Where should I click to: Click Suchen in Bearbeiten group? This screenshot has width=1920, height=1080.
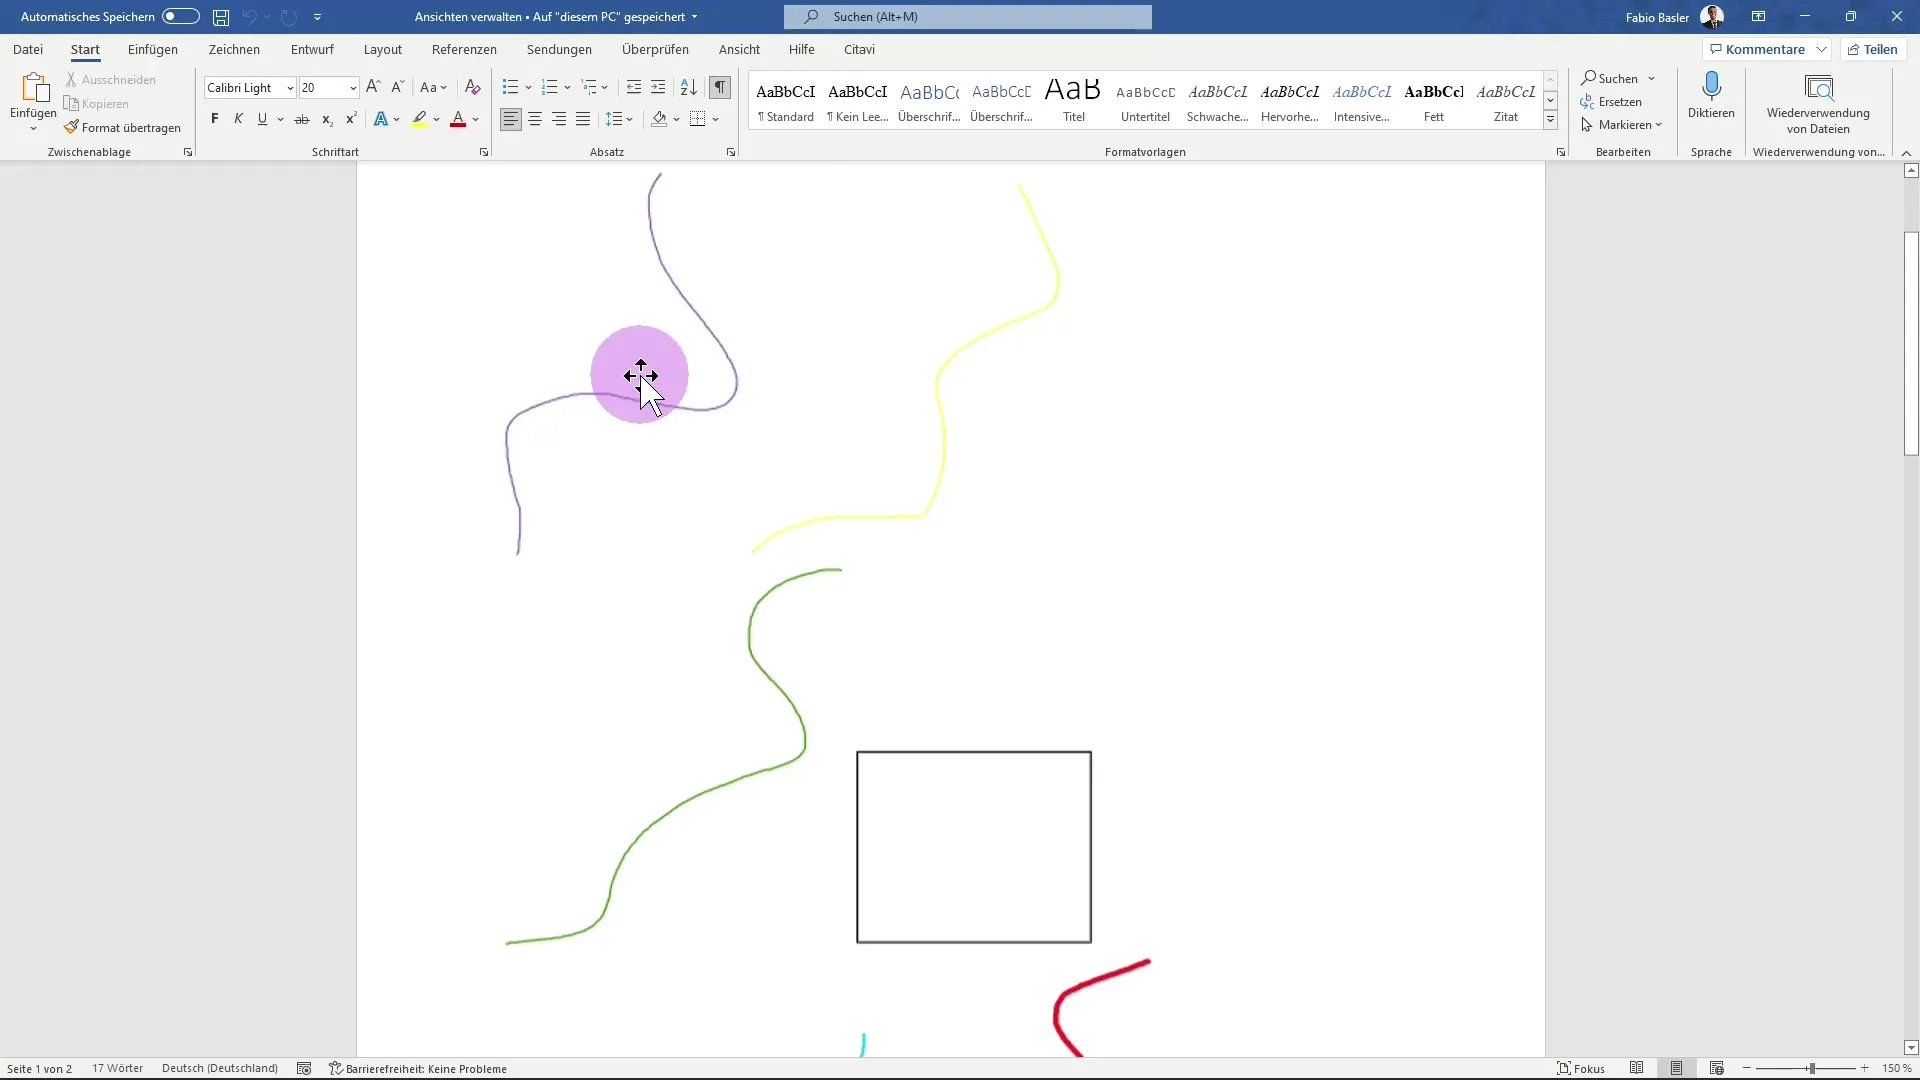(1610, 78)
